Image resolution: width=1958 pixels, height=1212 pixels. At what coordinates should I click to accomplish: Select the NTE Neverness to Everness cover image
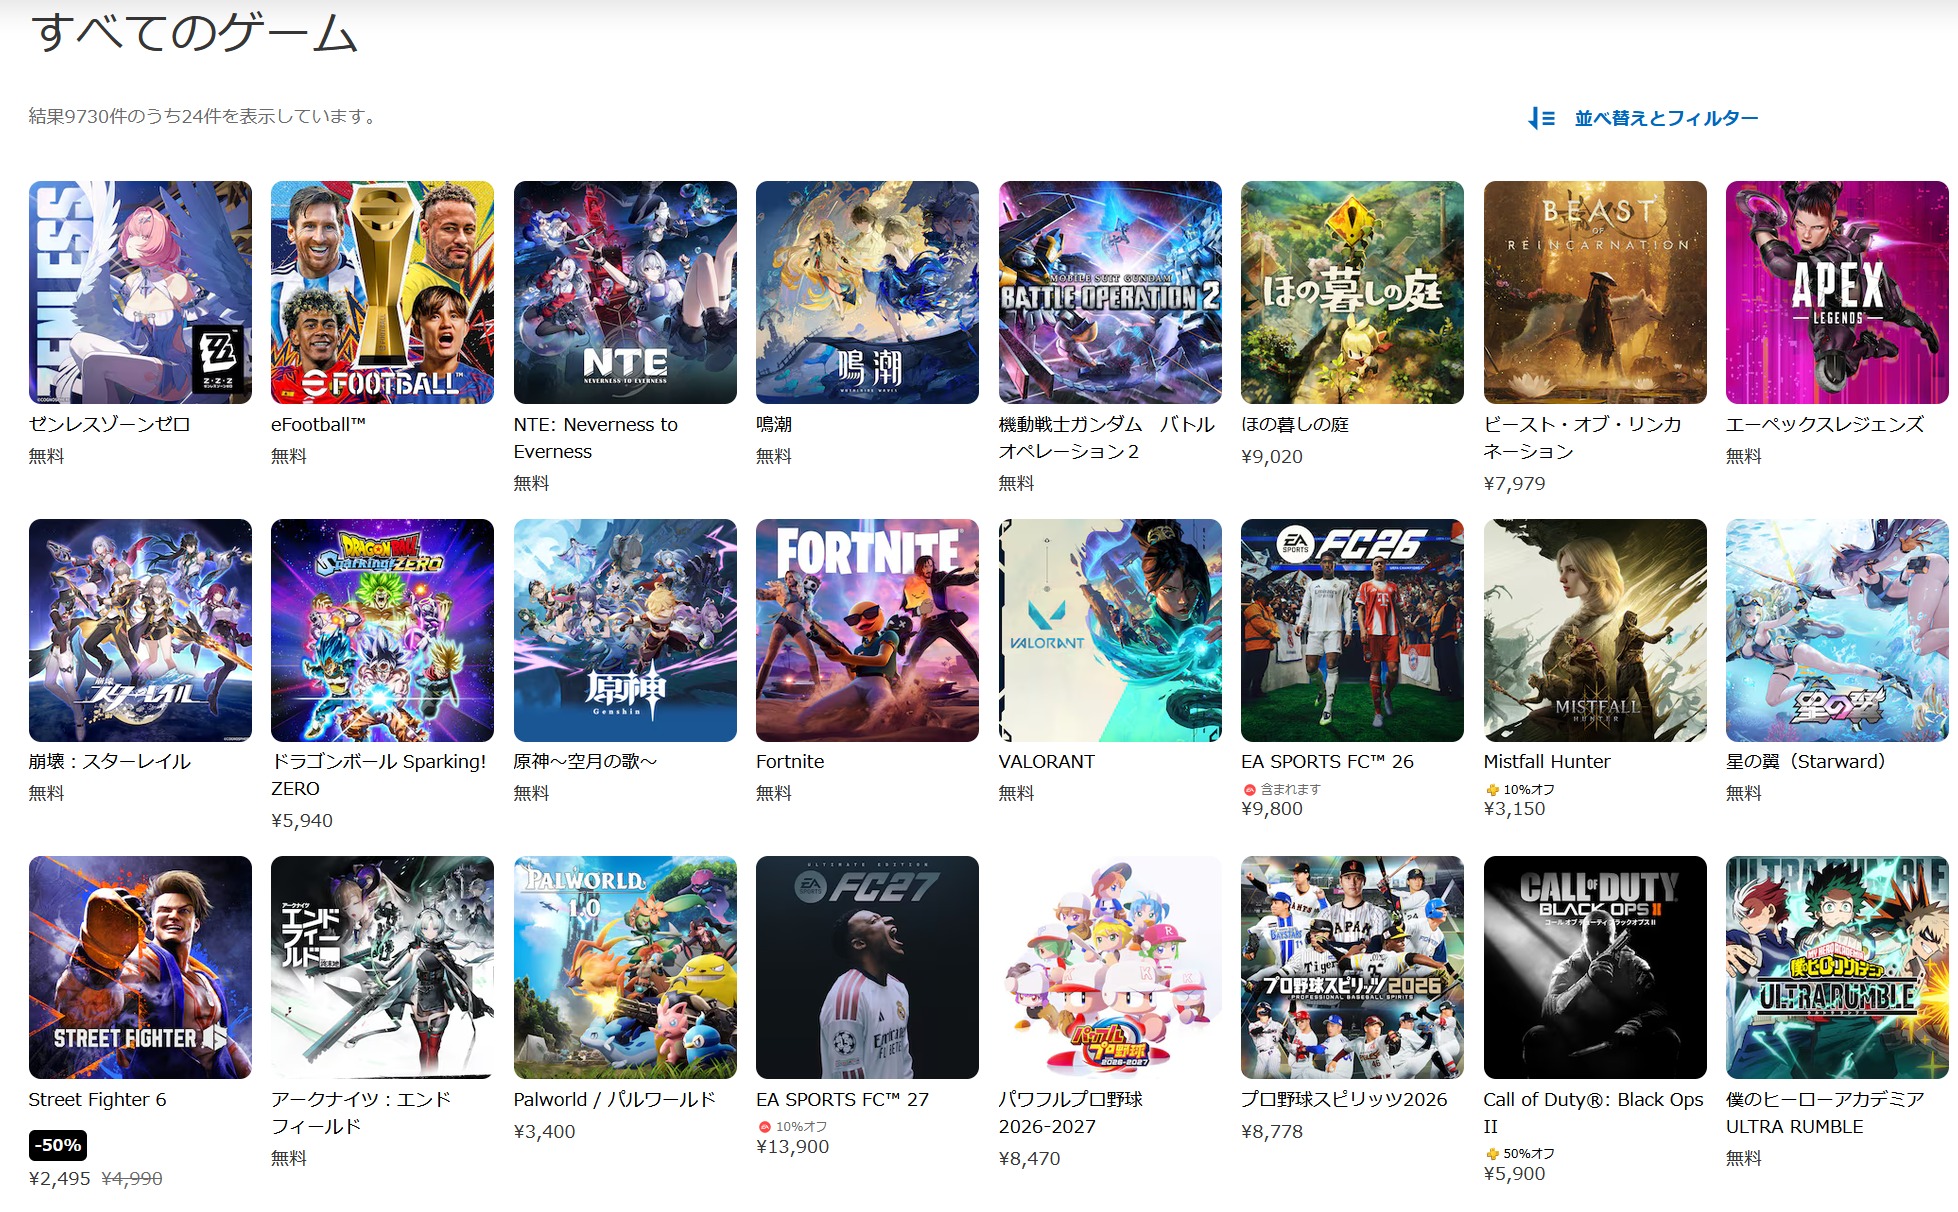click(625, 292)
